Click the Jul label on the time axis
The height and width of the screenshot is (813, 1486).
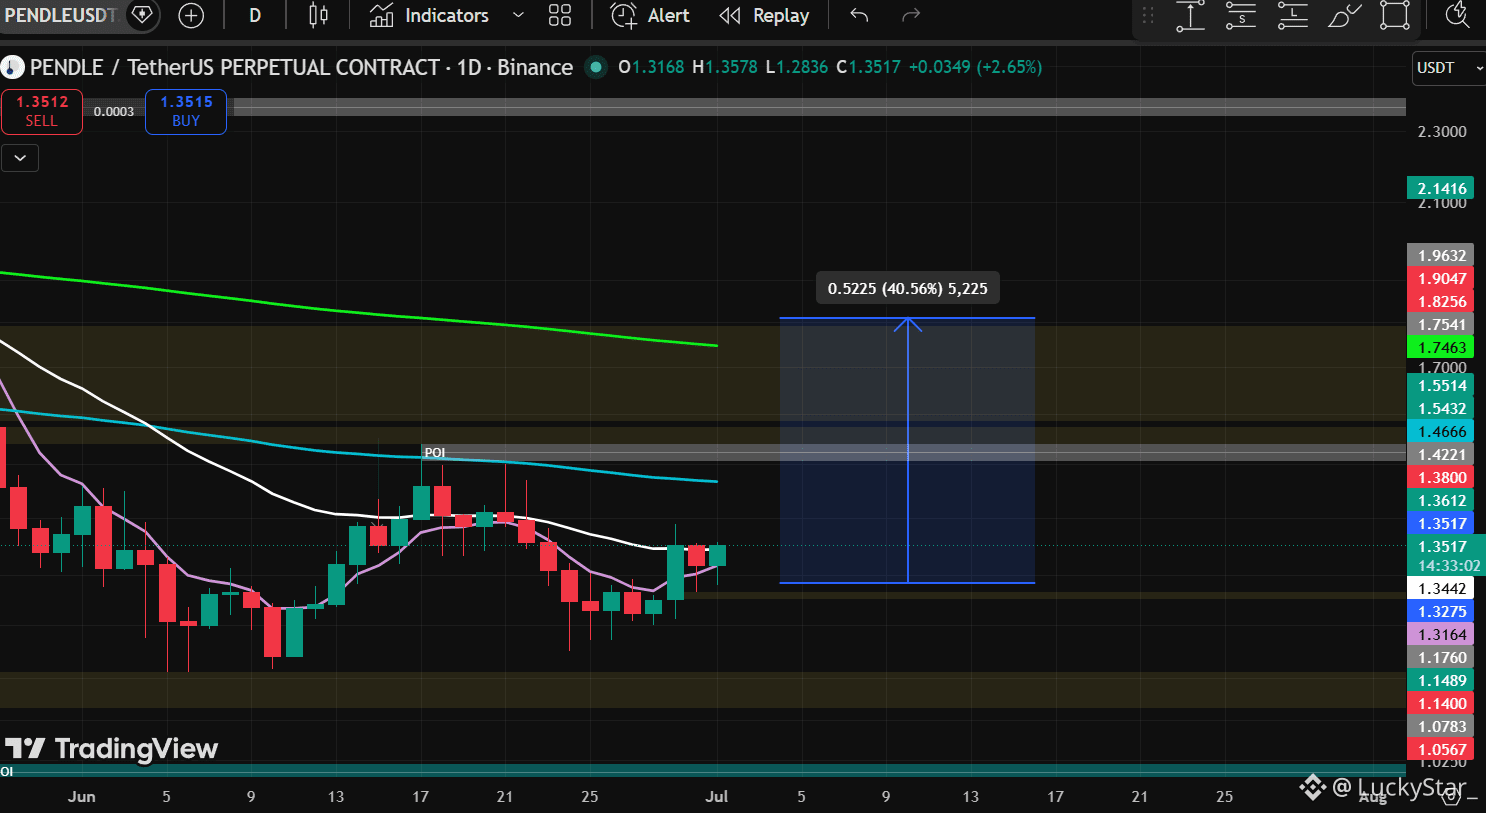tap(716, 796)
